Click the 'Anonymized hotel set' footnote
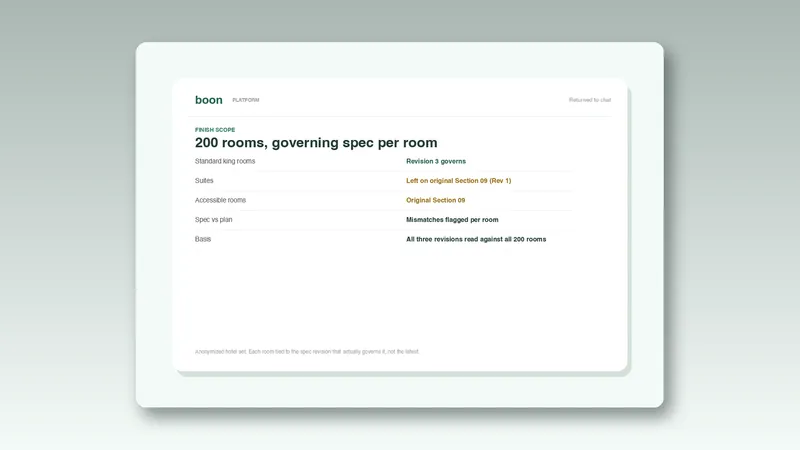This screenshot has height=450, width=800. [x=307, y=352]
